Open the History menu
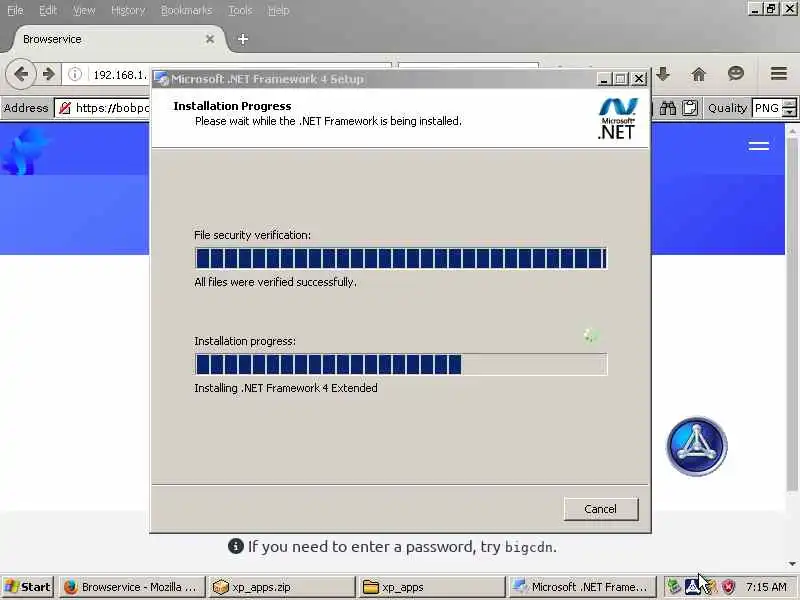This screenshot has height=600, width=800. (128, 10)
